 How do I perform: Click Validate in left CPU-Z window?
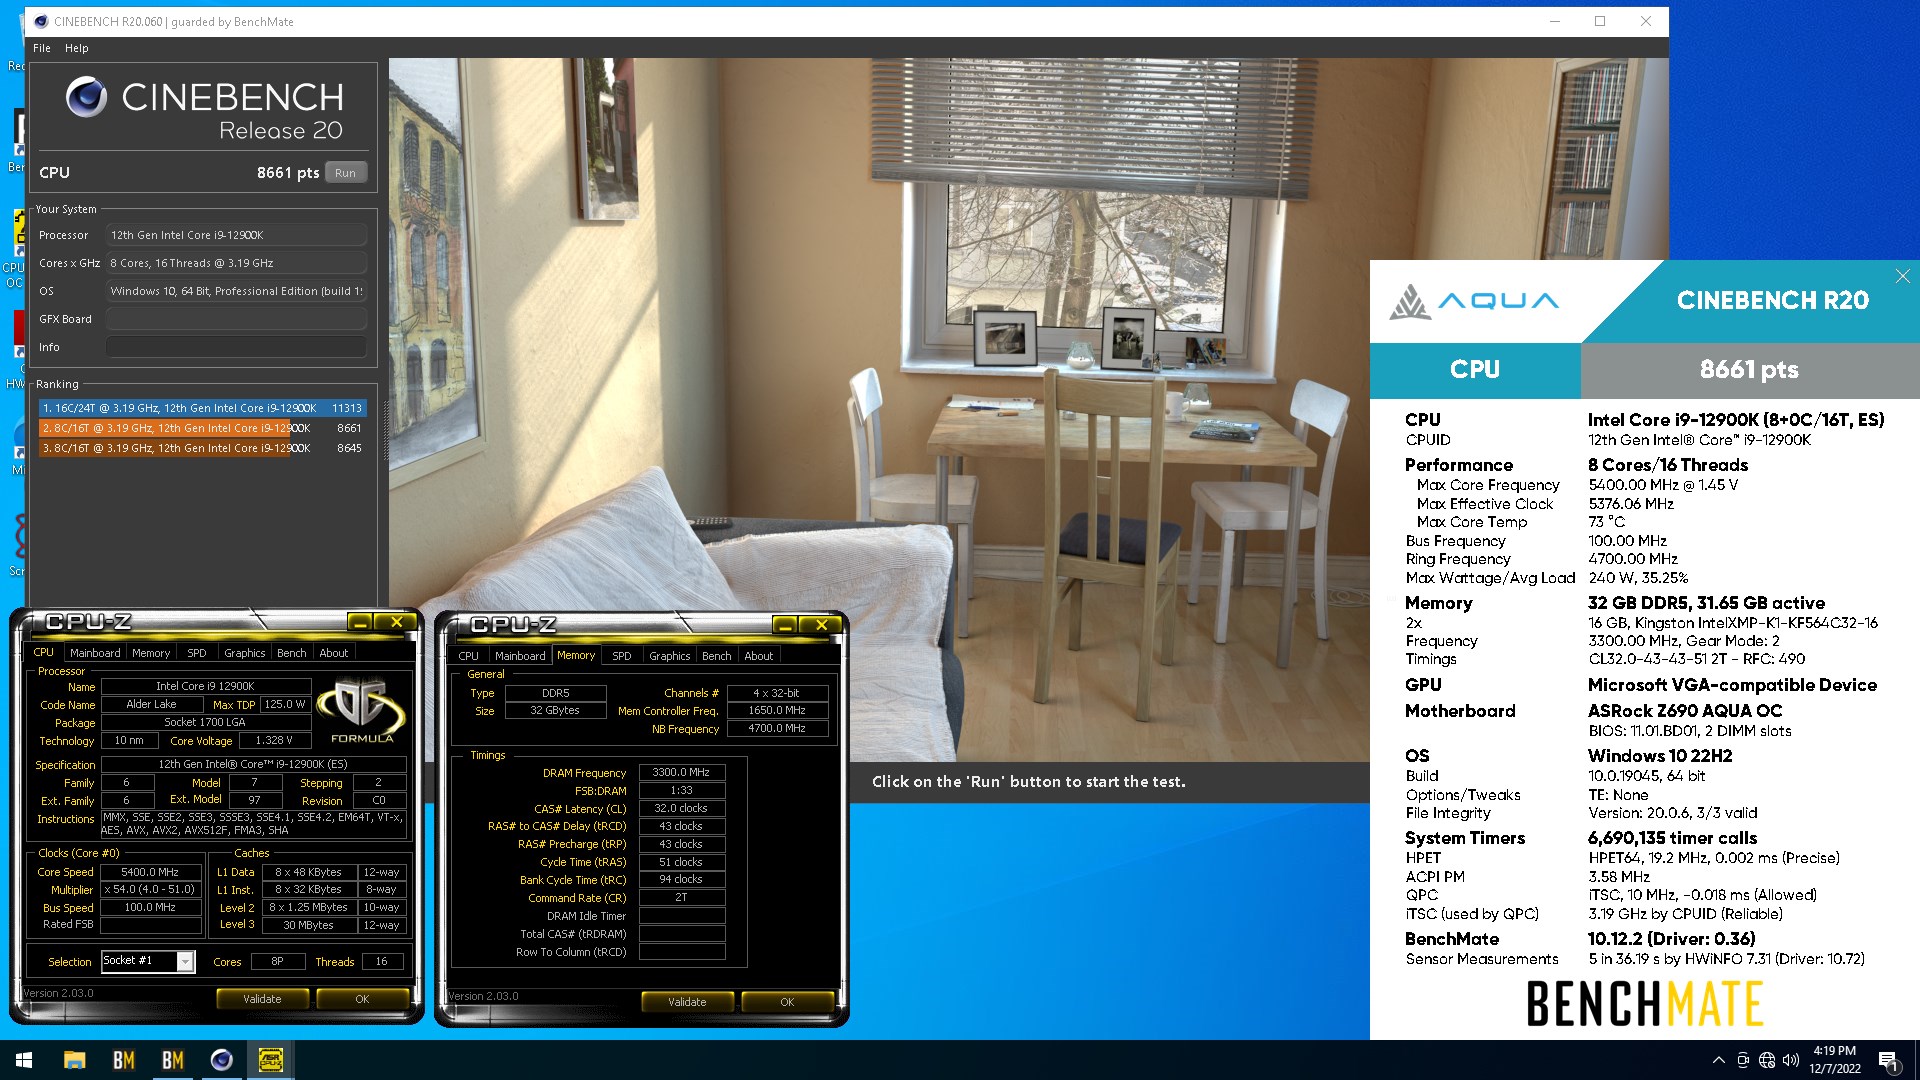262,999
